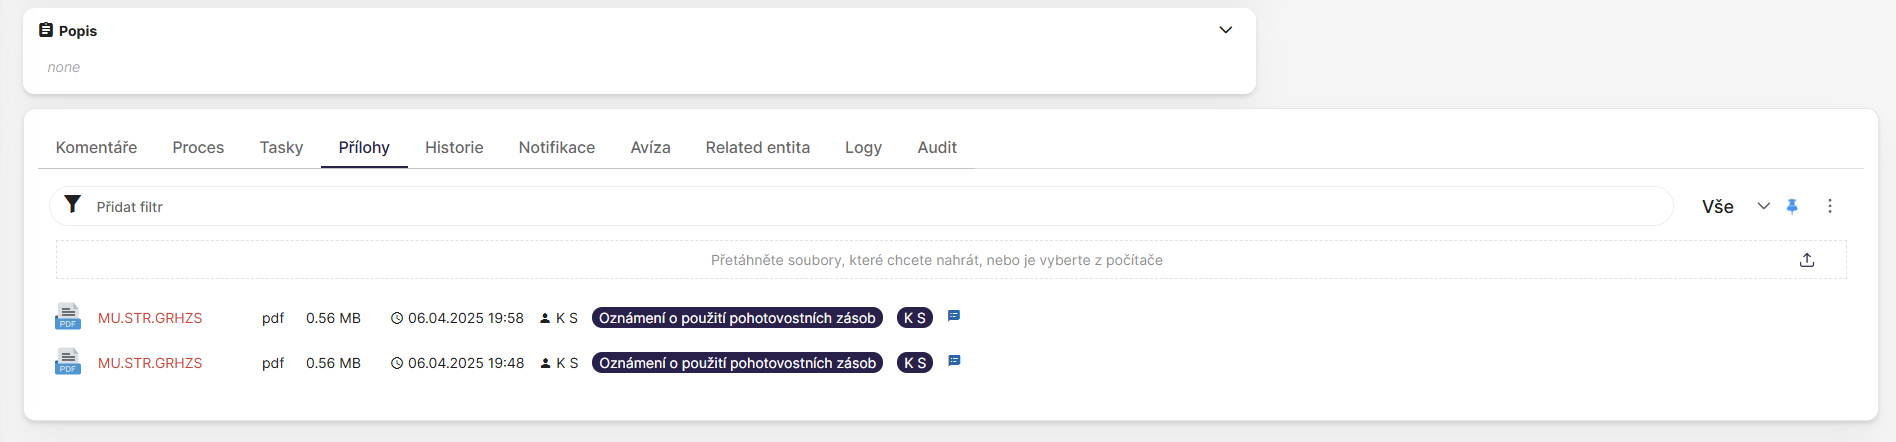Click K S badge on second attachment

click(914, 363)
